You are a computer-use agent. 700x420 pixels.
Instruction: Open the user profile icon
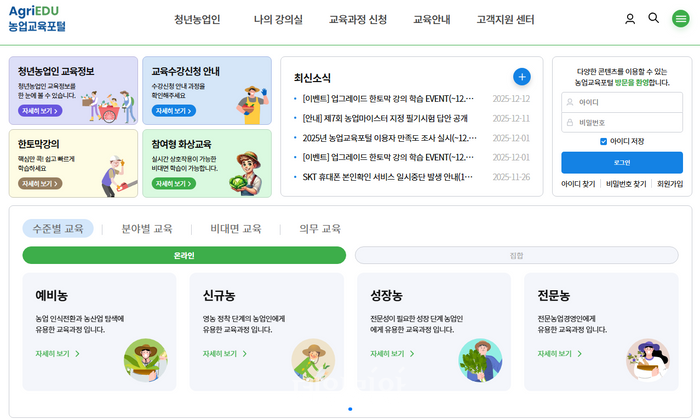629,19
